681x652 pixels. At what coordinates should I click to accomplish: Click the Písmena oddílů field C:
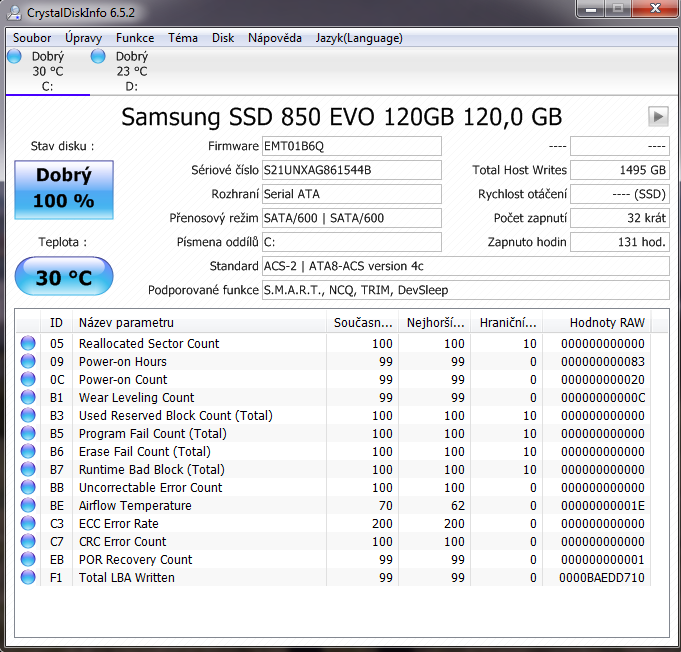352,242
